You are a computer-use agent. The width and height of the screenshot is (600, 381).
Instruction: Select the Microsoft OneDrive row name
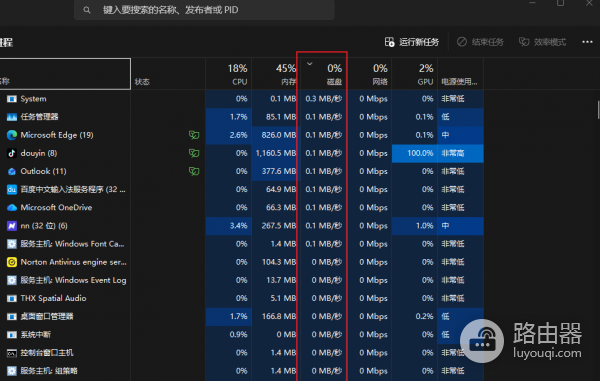[x=56, y=208]
